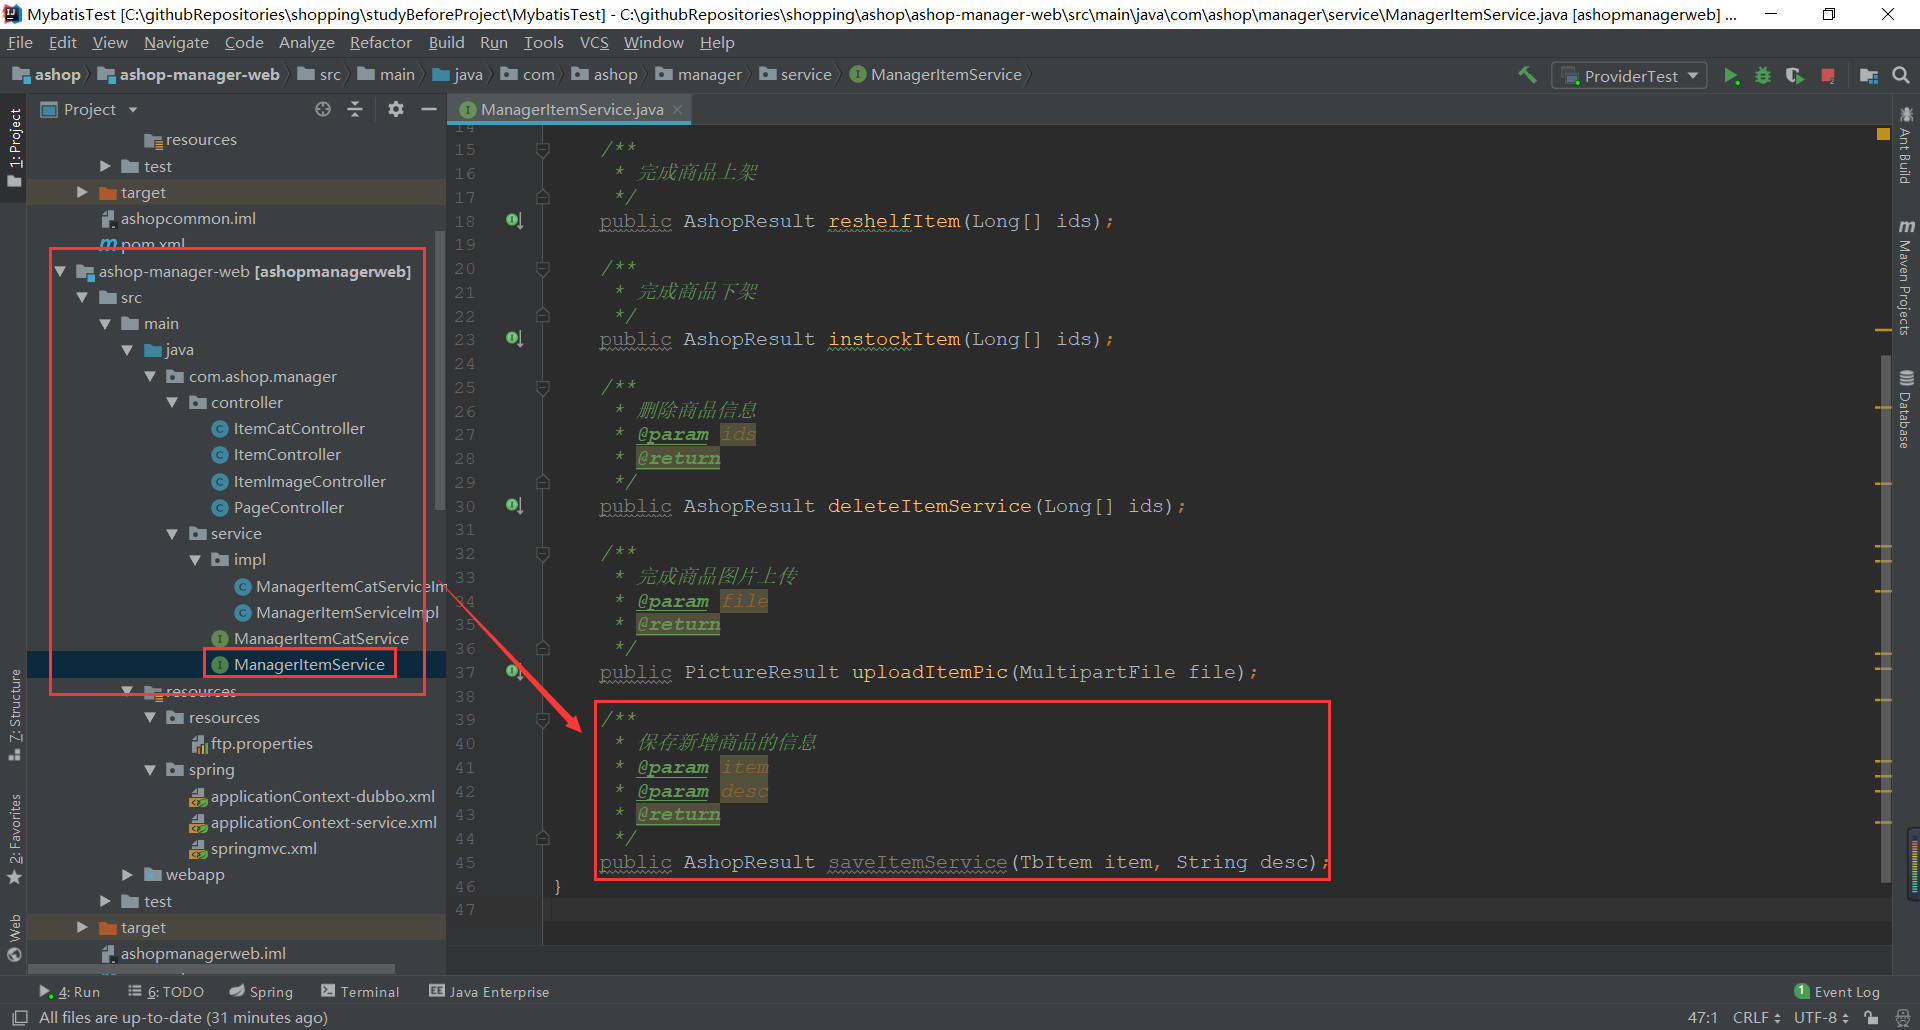This screenshot has width=1920, height=1030.
Task: Open the VCS menu
Action: tap(594, 43)
